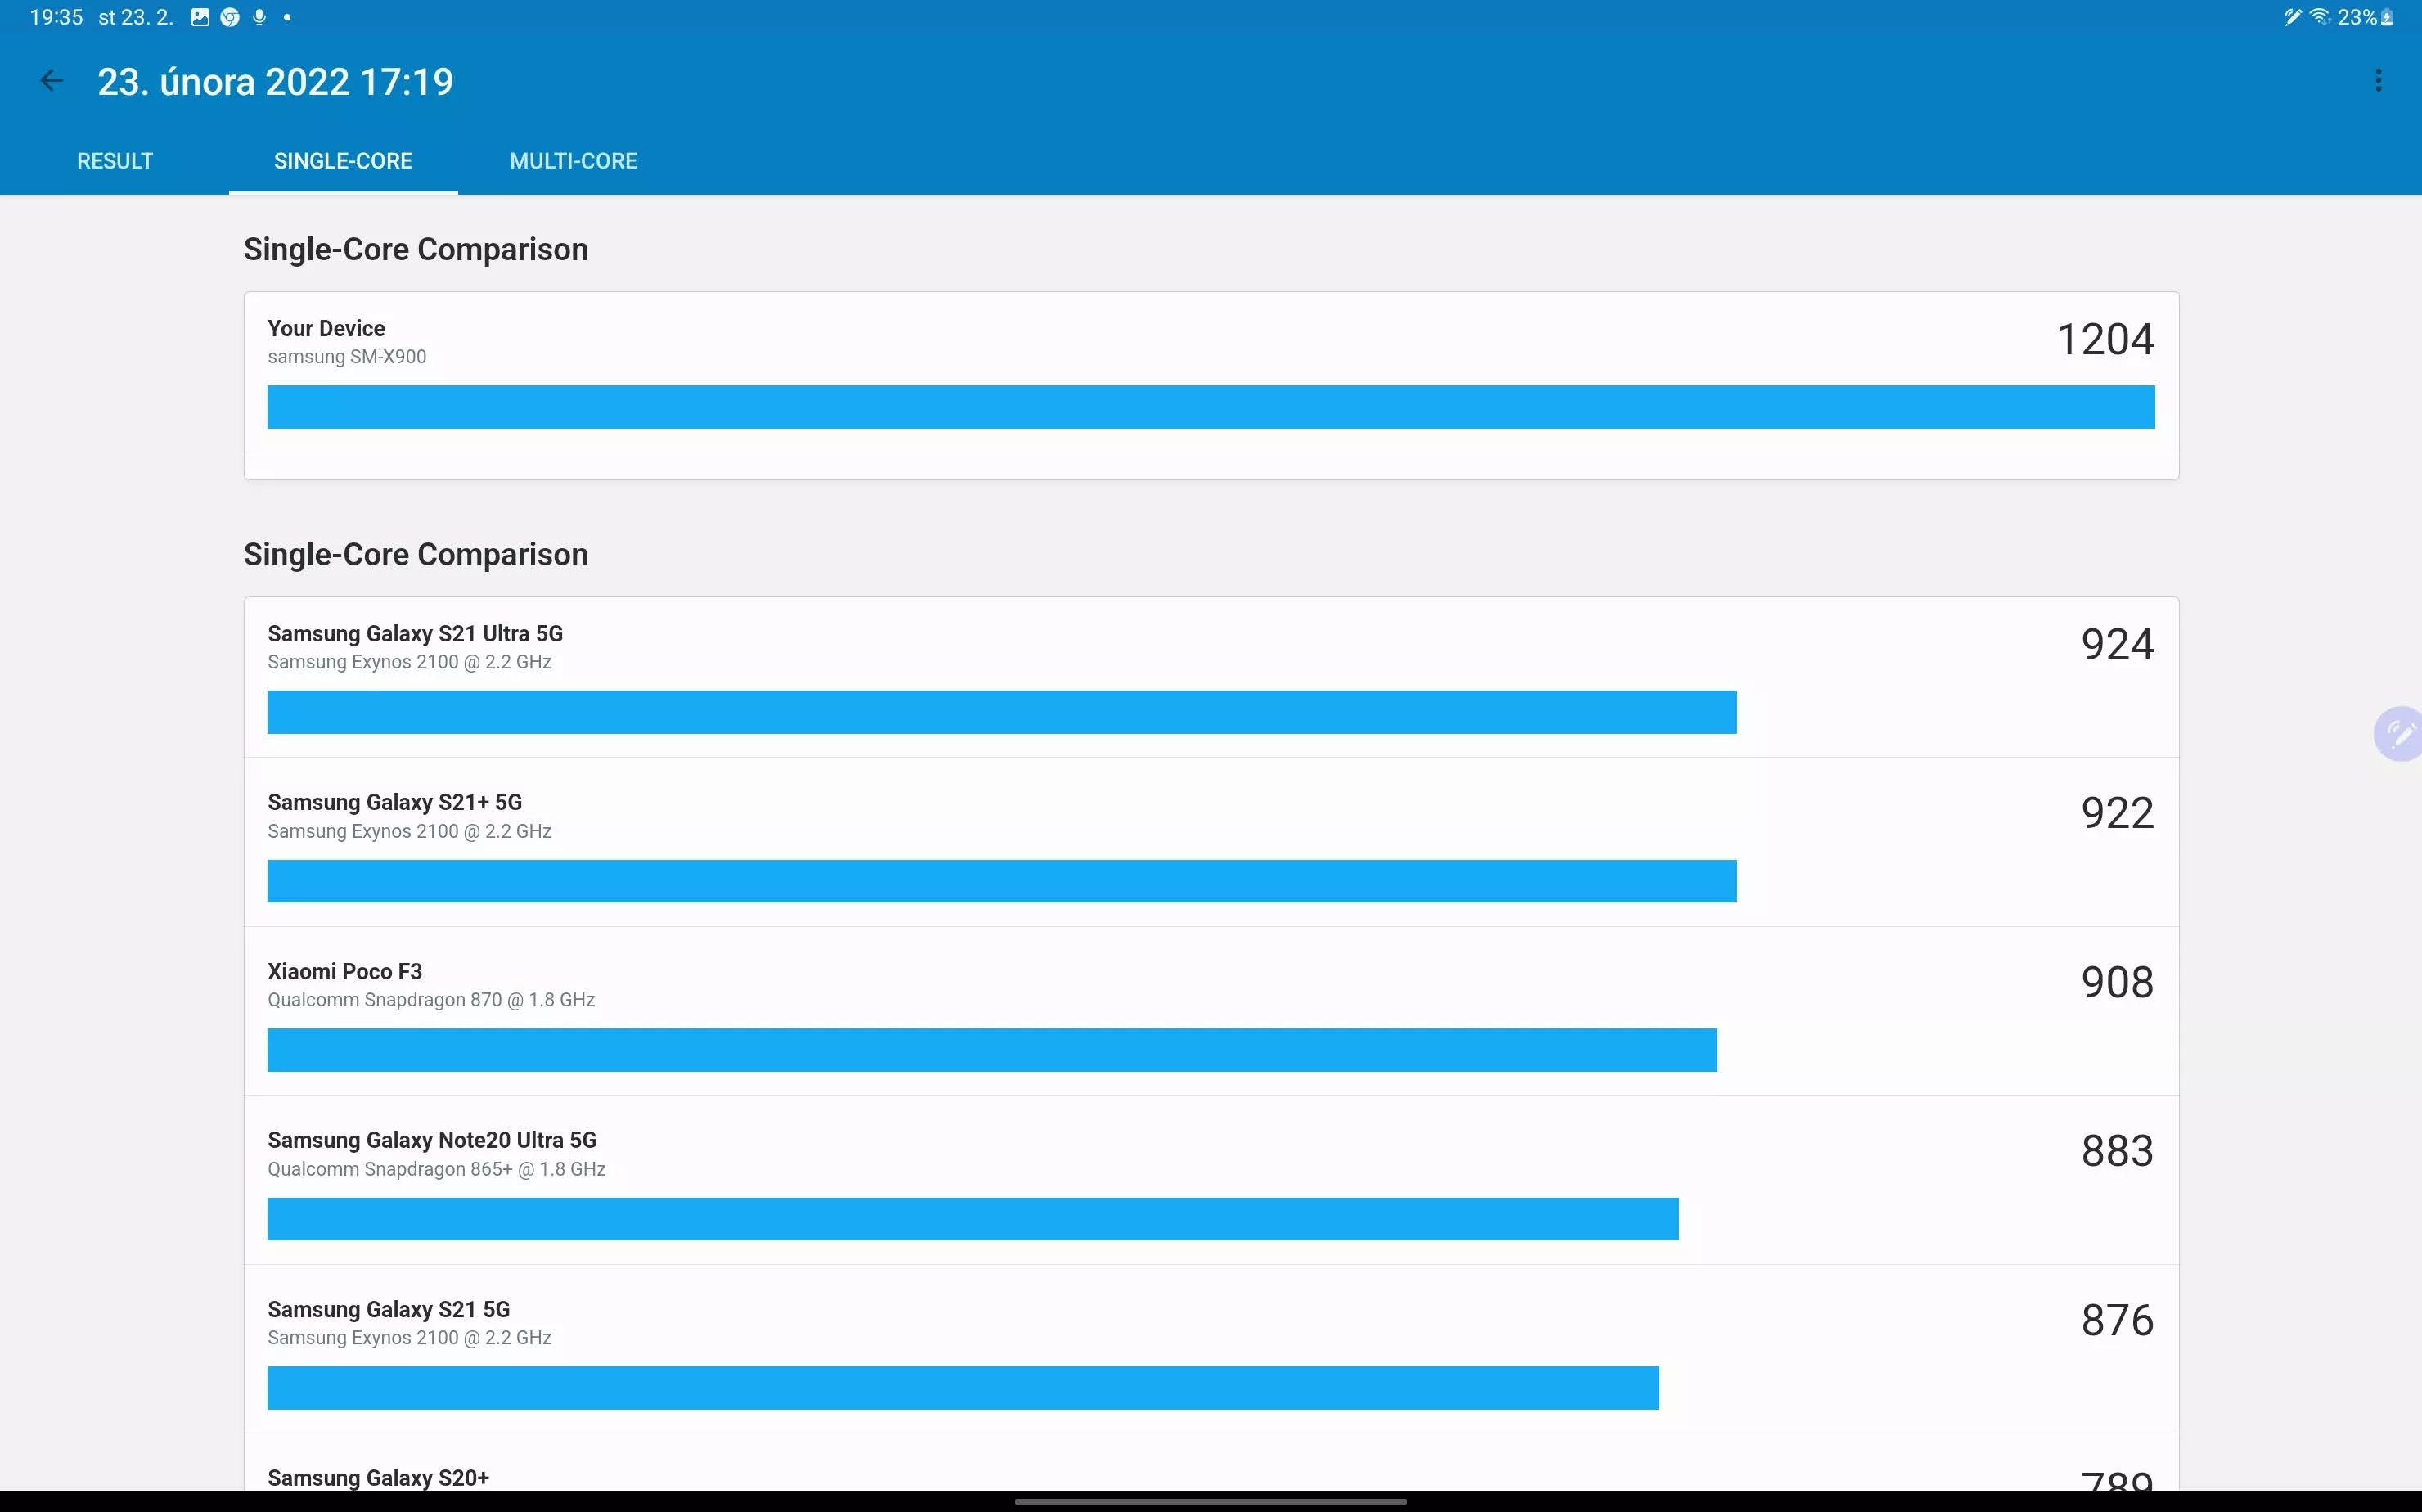The height and width of the screenshot is (1512, 2422).
Task: Open the three-dot overflow menu
Action: [x=2378, y=81]
